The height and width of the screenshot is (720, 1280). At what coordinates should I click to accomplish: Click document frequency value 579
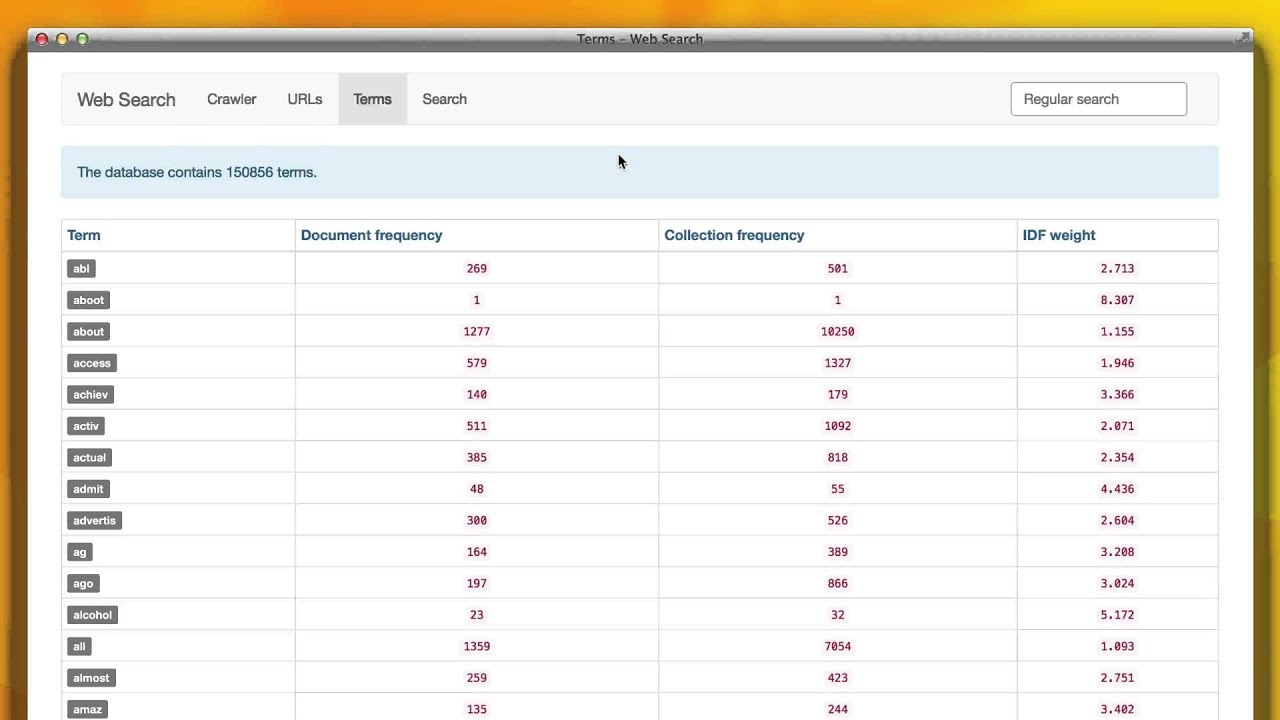coord(476,363)
